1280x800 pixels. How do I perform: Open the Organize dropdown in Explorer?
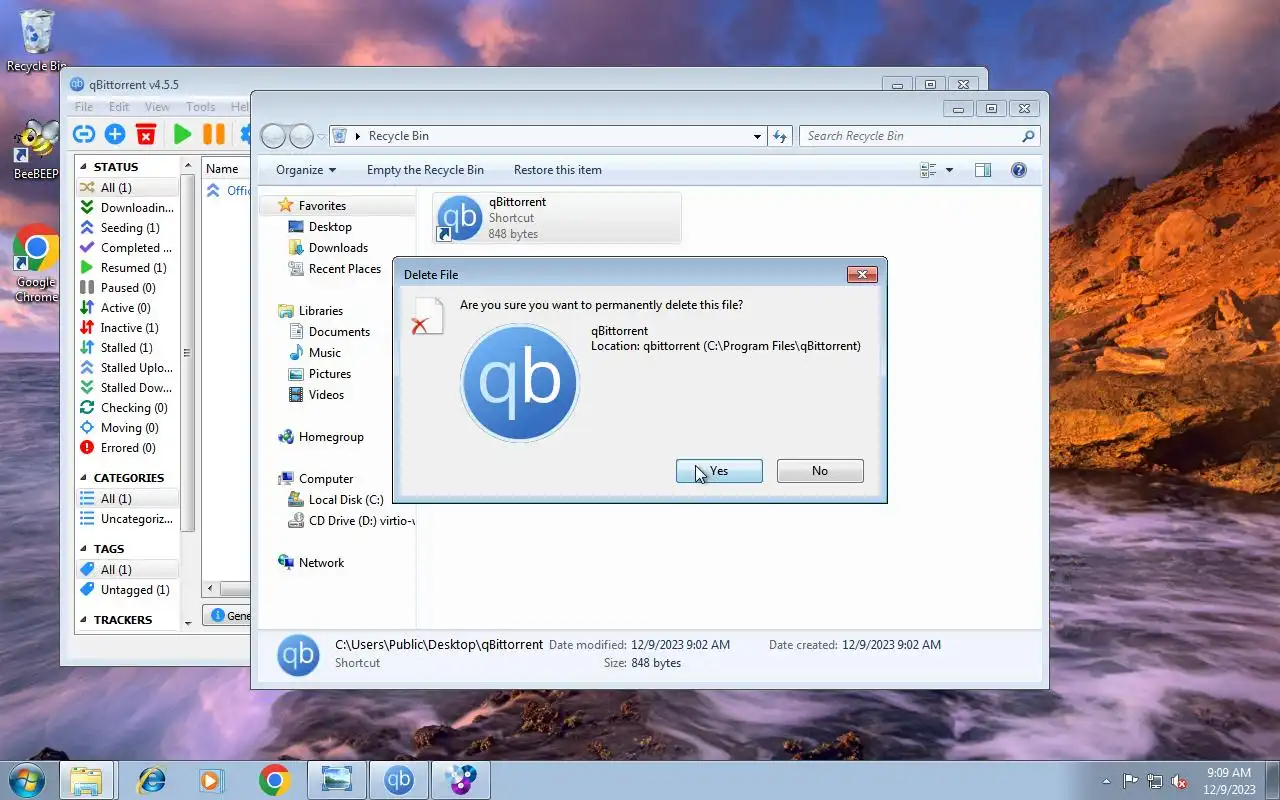[x=306, y=170]
